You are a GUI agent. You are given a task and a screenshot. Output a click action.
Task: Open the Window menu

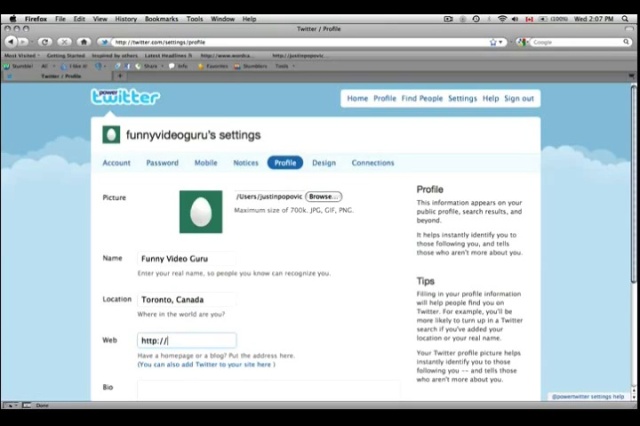[222, 19]
